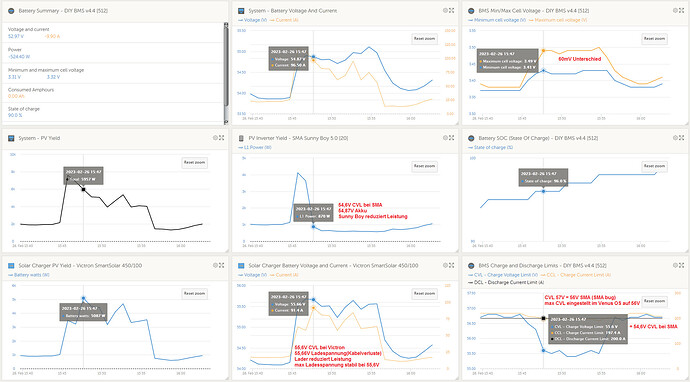The height and width of the screenshot is (382, 690).
Task: Toggle DCL Discharge Current Limit (A) series
Action: [506, 283]
